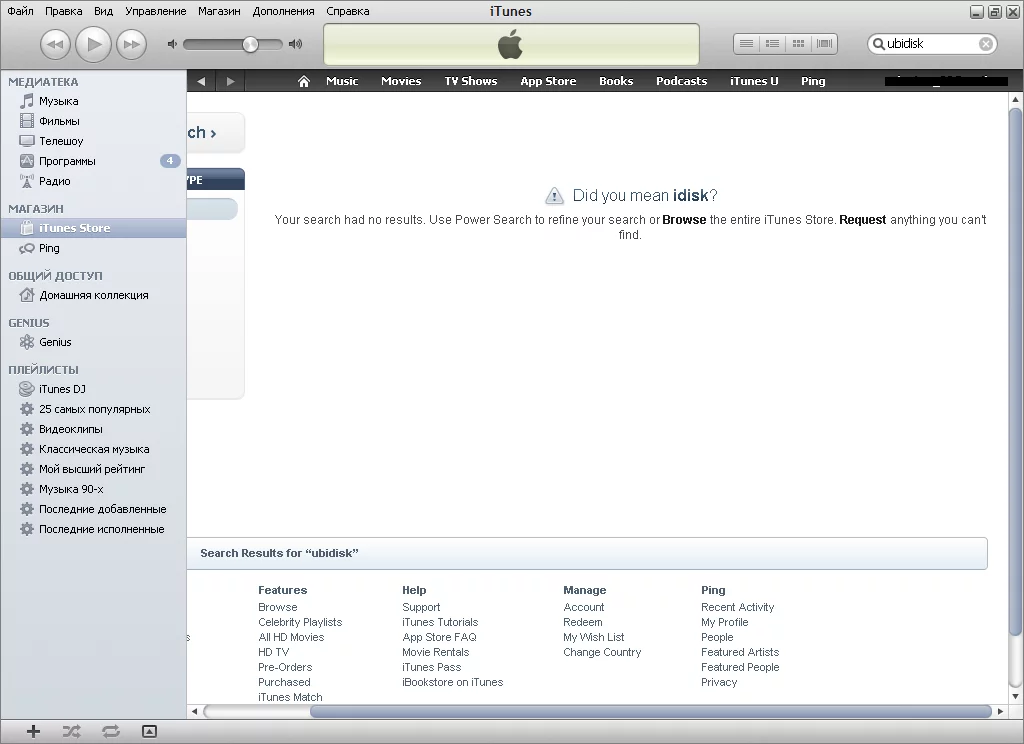The height and width of the screenshot is (744, 1024).
Task: Click the Browse link in no-results message
Action: 684,220
